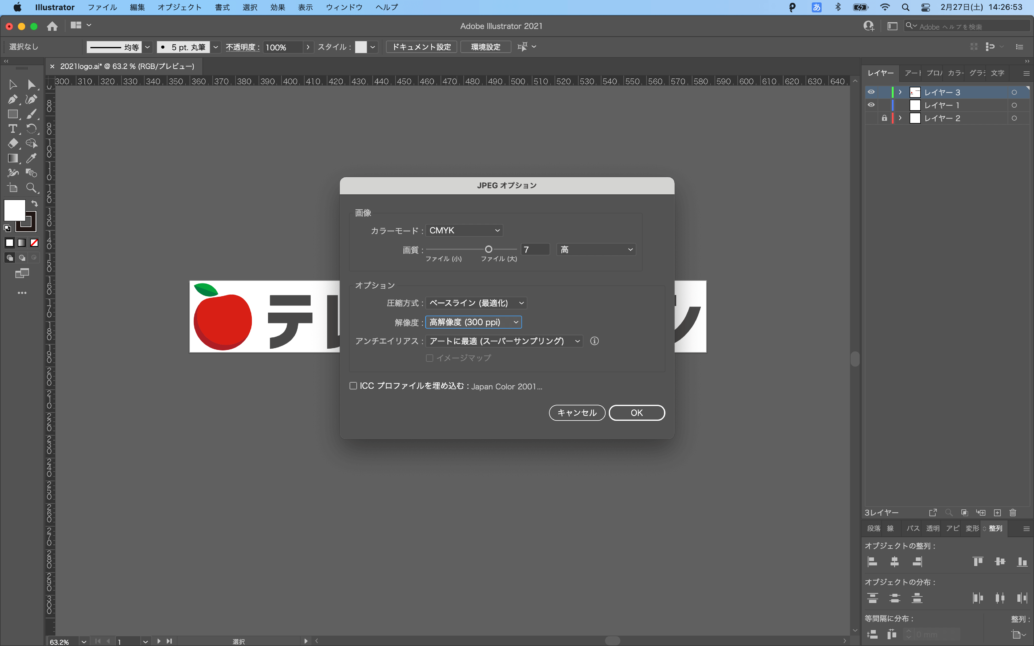1034x646 pixels.
Task: Create new layer in Layers panel
Action: [x=997, y=513]
